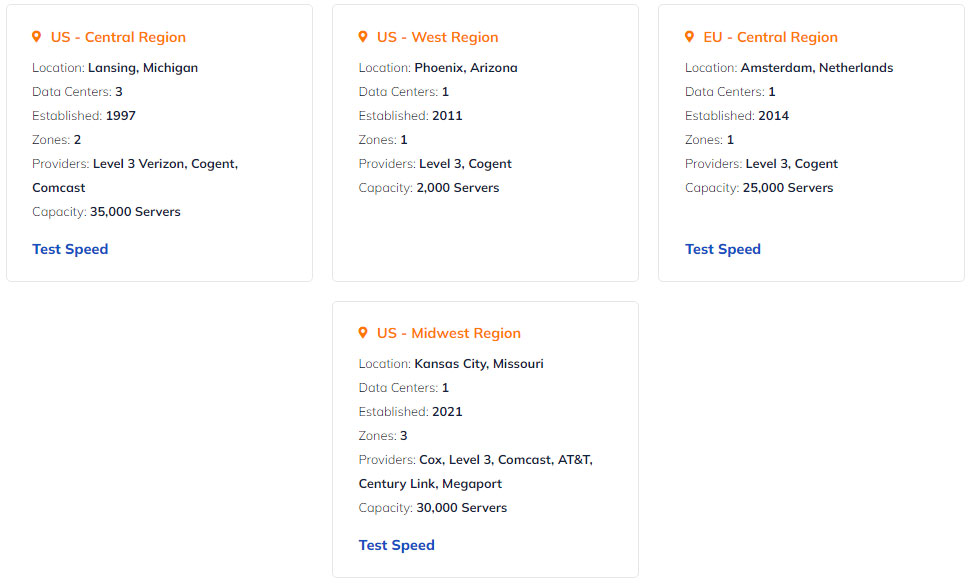Image resolution: width=972 pixels, height=587 pixels.
Task: Open Test Speed for EU - Central Region
Action: click(x=723, y=249)
